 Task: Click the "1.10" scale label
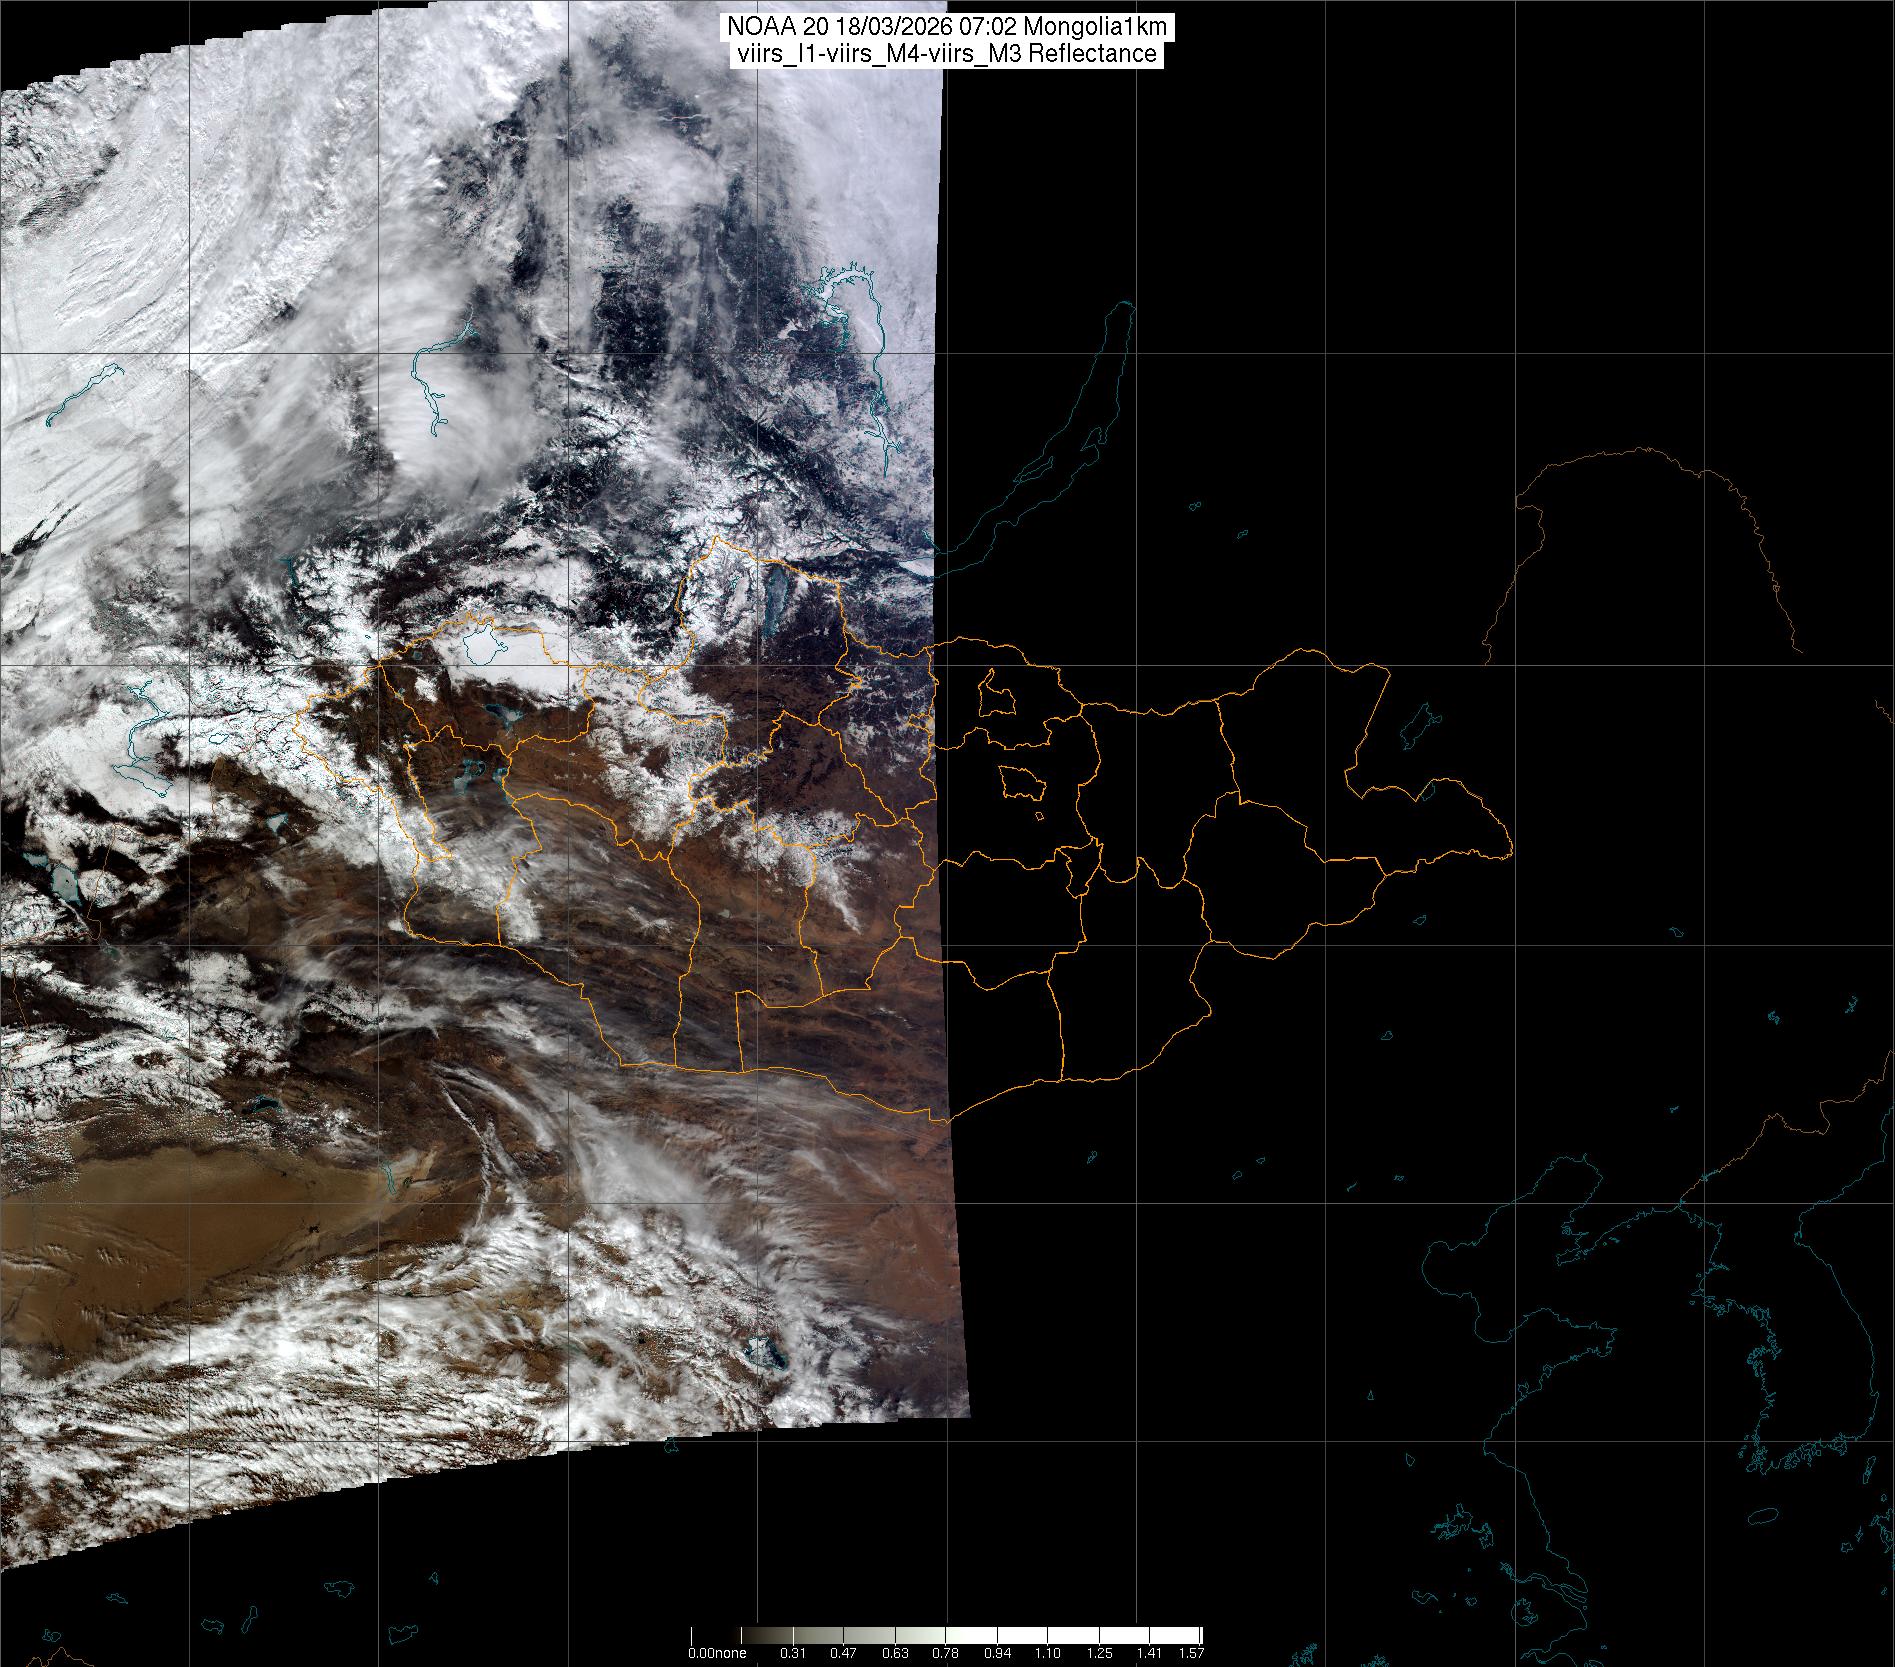[1049, 1653]
